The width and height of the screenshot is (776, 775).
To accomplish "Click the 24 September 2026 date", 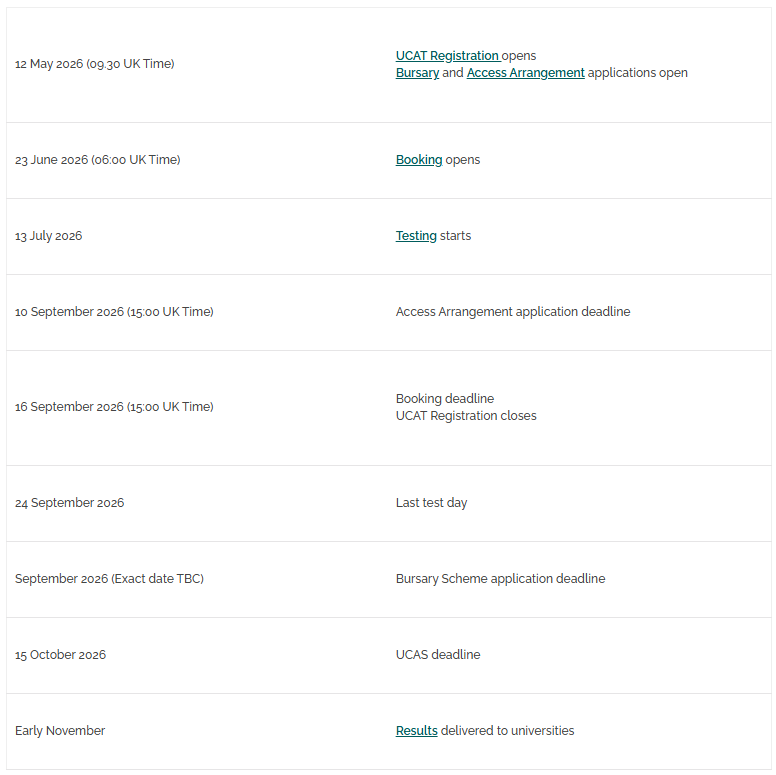I will coord(69,503).
